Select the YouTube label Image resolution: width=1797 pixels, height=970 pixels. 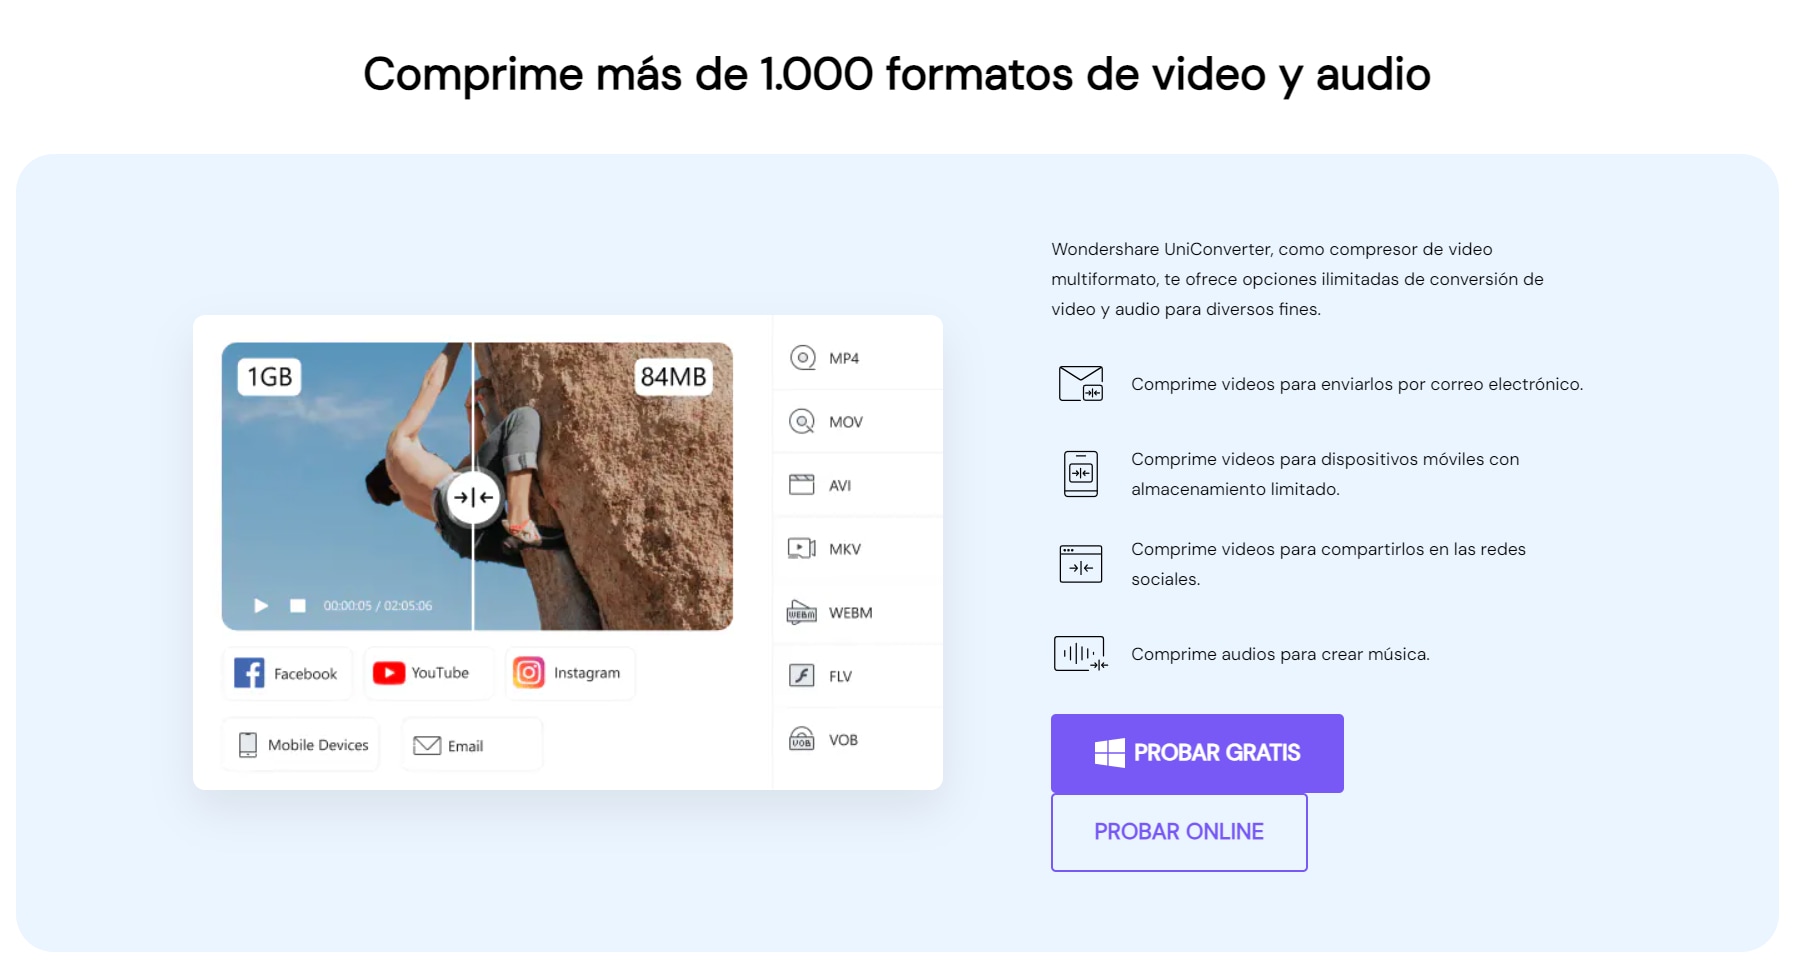coord(440,673)
